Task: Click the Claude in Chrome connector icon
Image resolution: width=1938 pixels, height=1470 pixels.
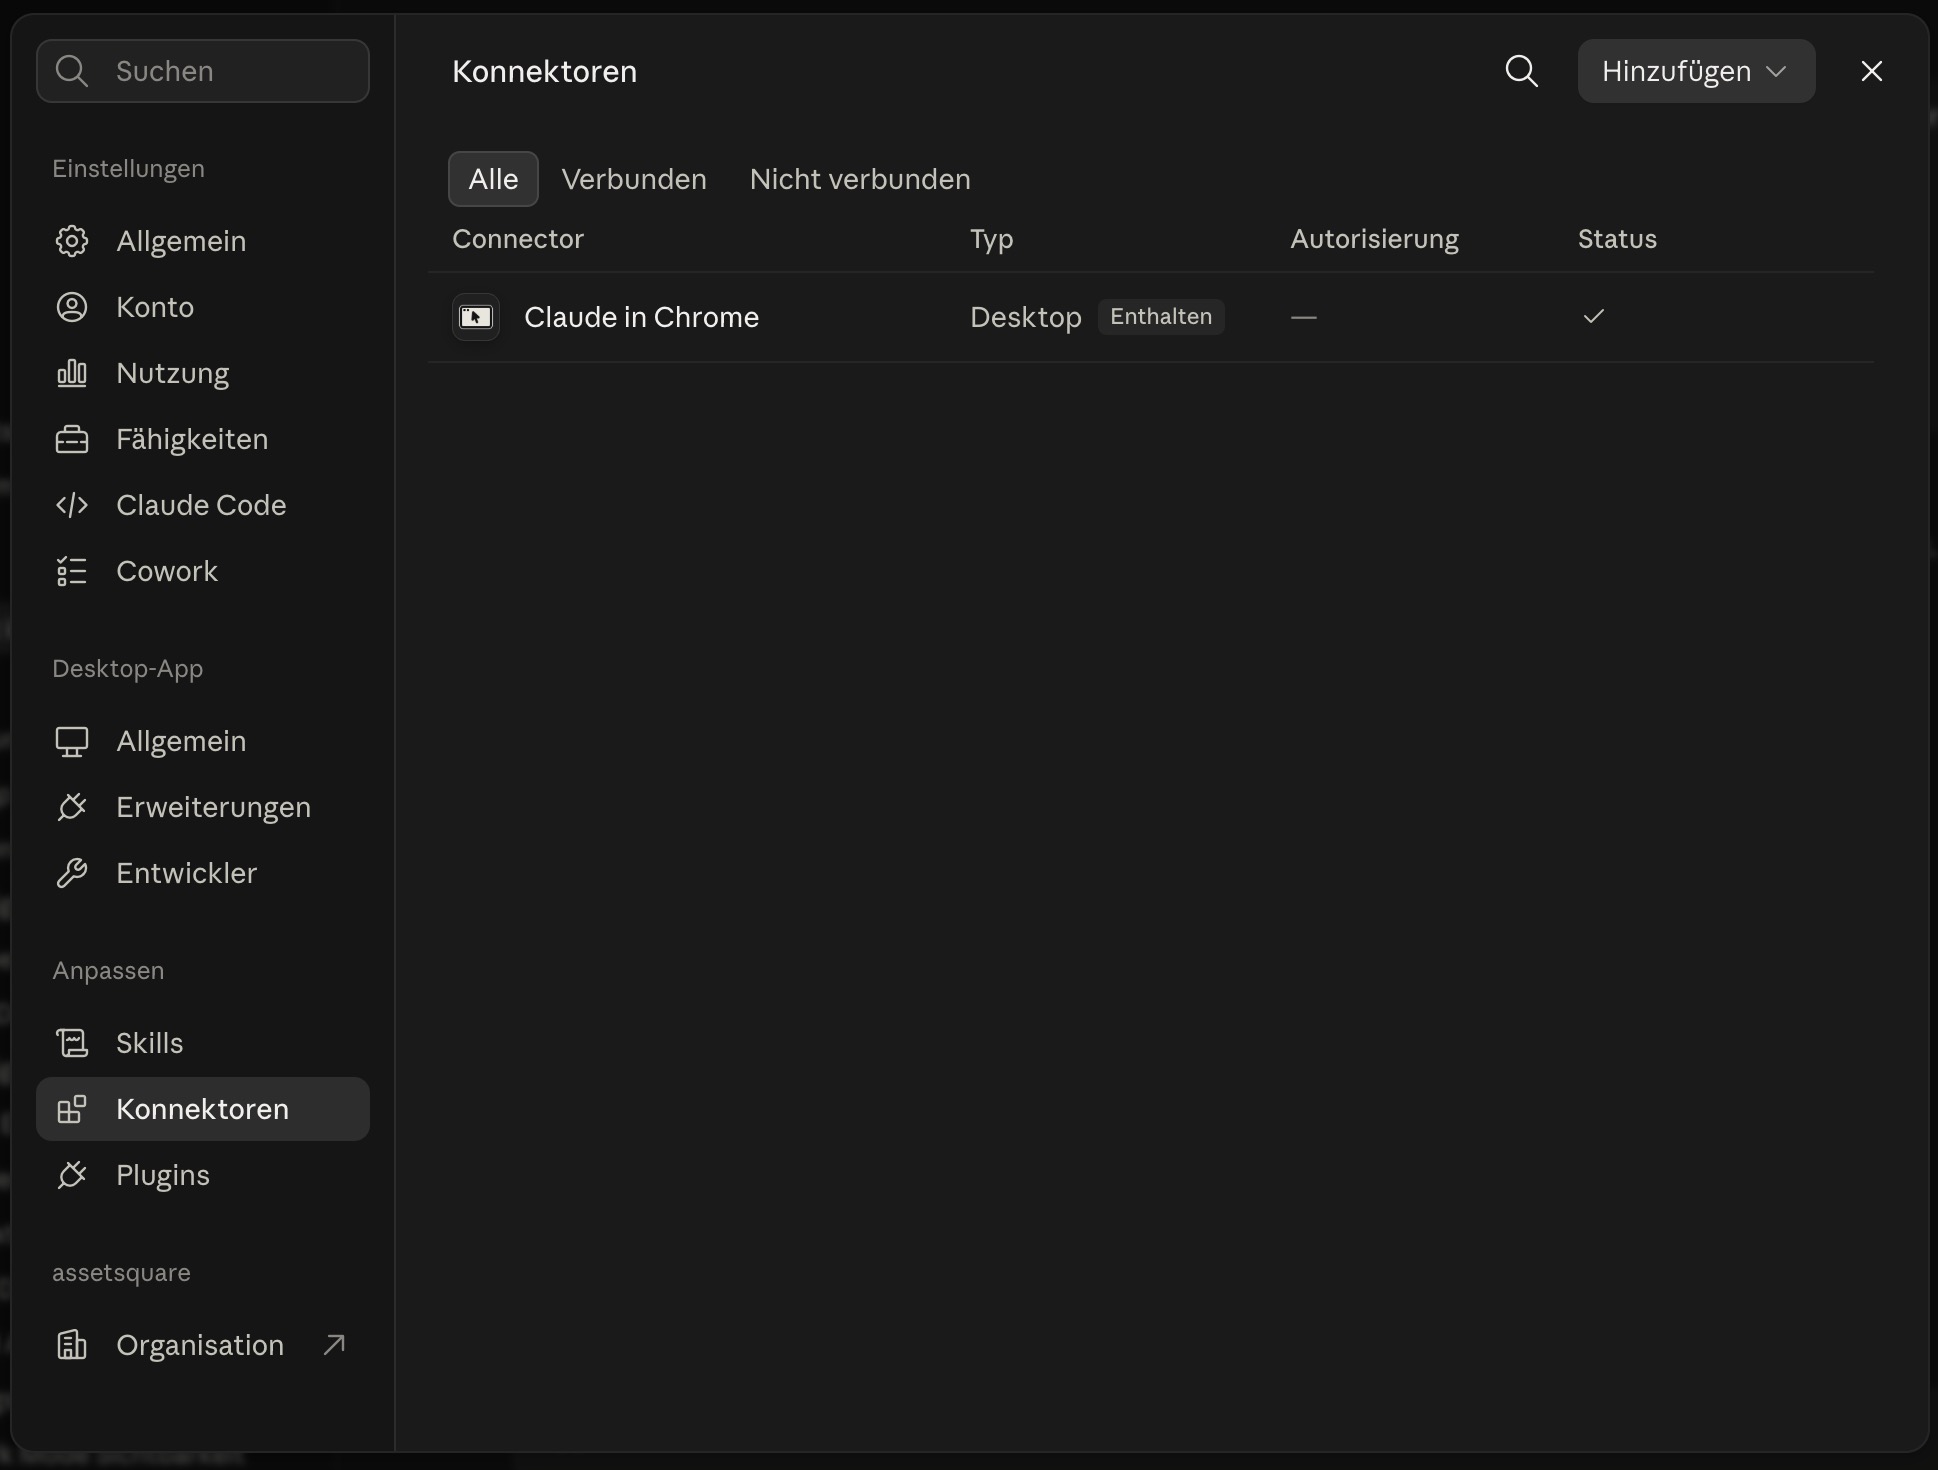Action: coord(476,317)
